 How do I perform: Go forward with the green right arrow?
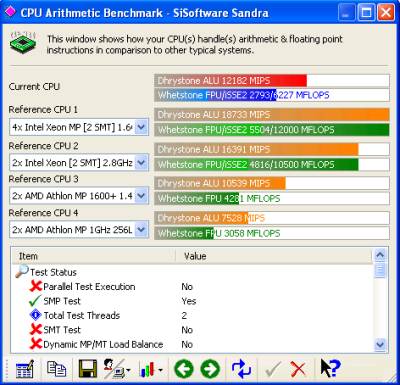click(210, 369)
